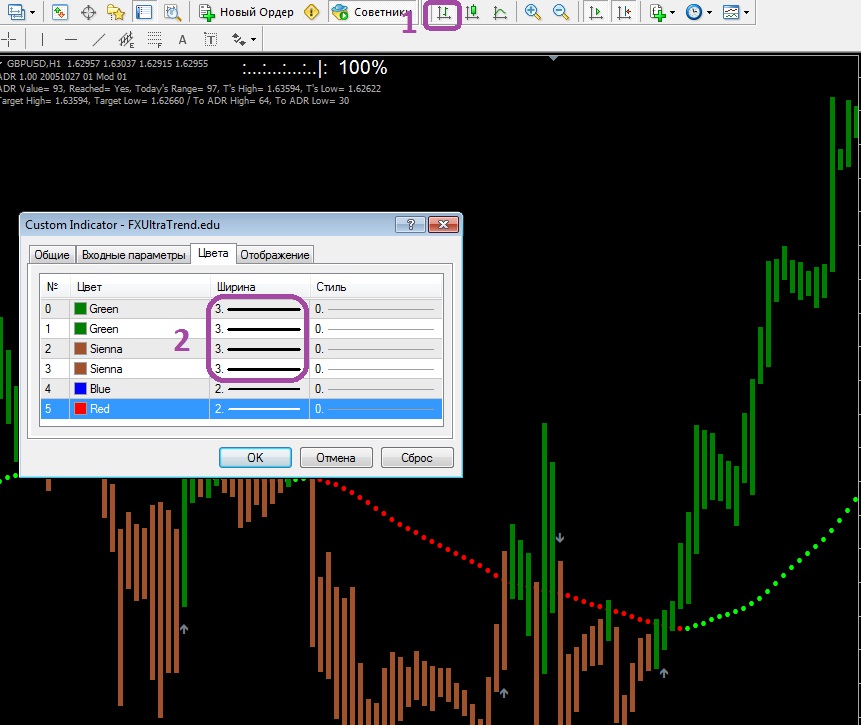861x725 pixels.
Task: Expand the Templates dropdown arrow
Action: pyautogui.click(x=746, y=12)
